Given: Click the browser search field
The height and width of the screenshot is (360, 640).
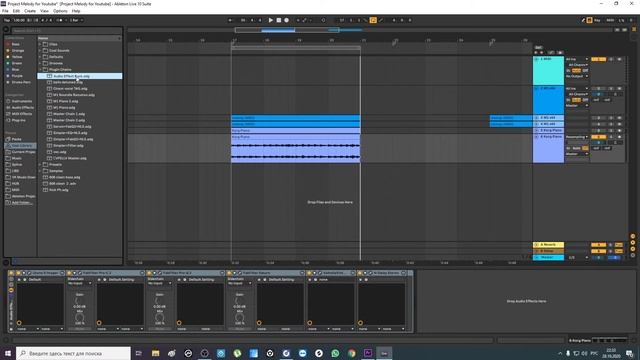Looking at the screenshot, I should pyautogui.click(x=66, y=31).
